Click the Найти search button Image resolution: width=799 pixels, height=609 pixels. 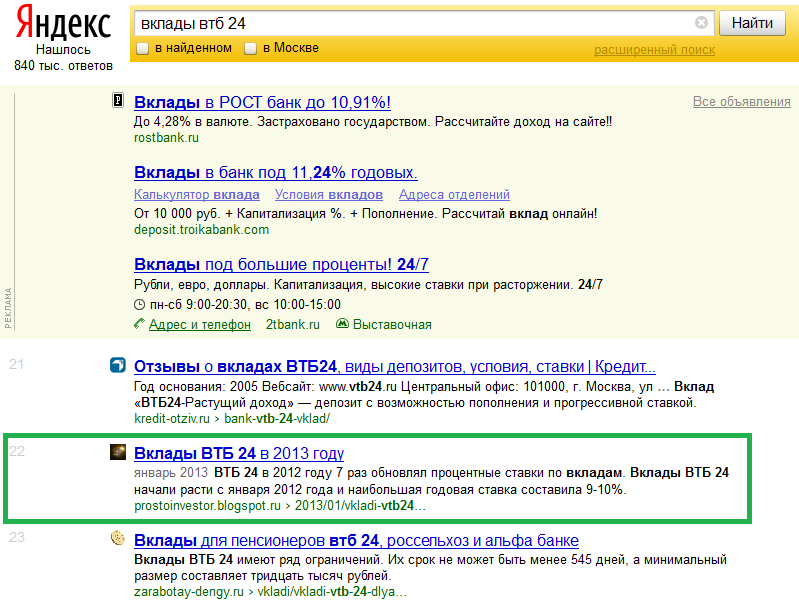752,23
